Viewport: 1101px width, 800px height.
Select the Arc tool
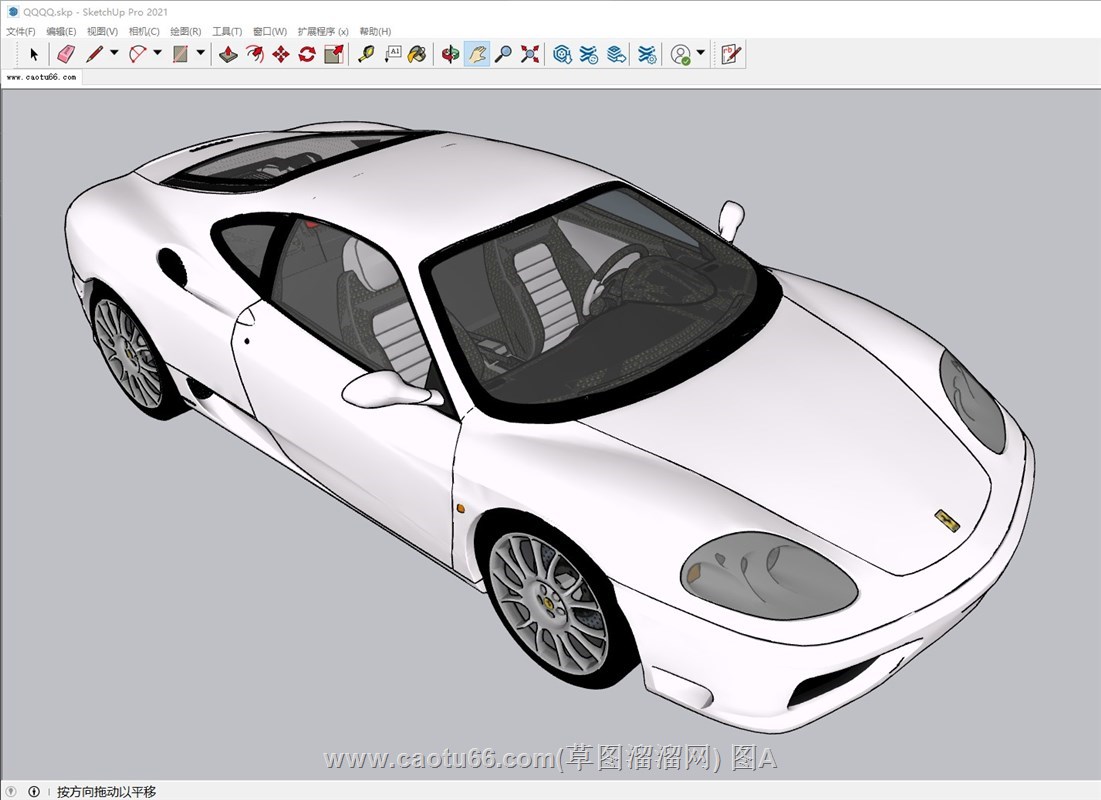[x=138, y=54]
